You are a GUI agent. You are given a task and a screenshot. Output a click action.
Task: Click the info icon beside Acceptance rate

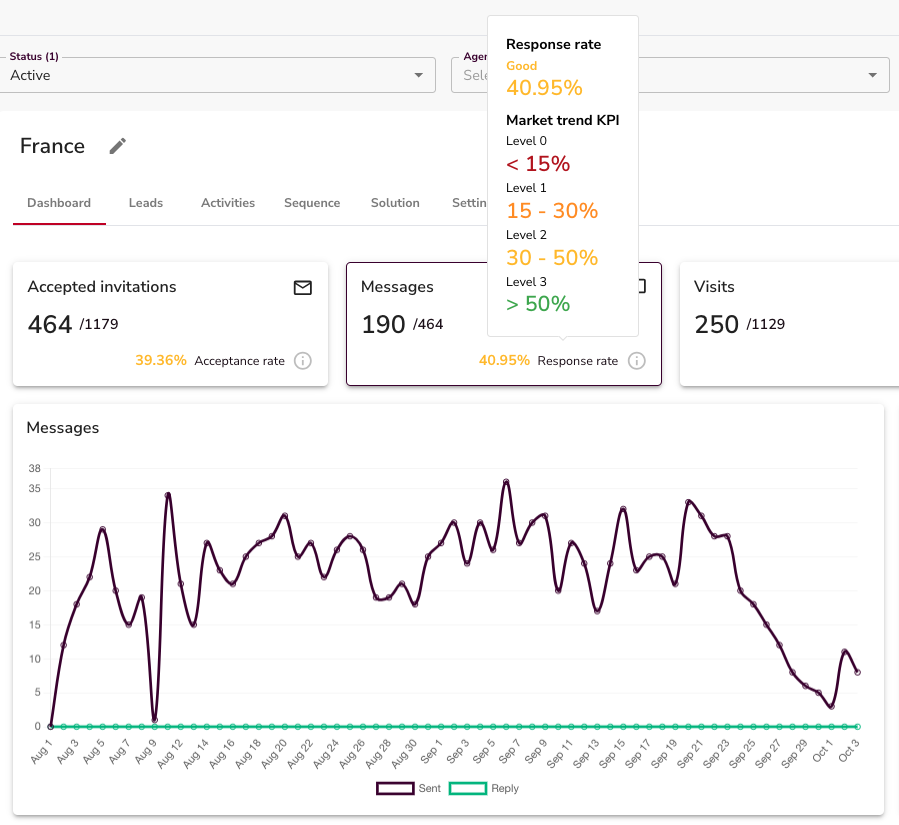303,361
